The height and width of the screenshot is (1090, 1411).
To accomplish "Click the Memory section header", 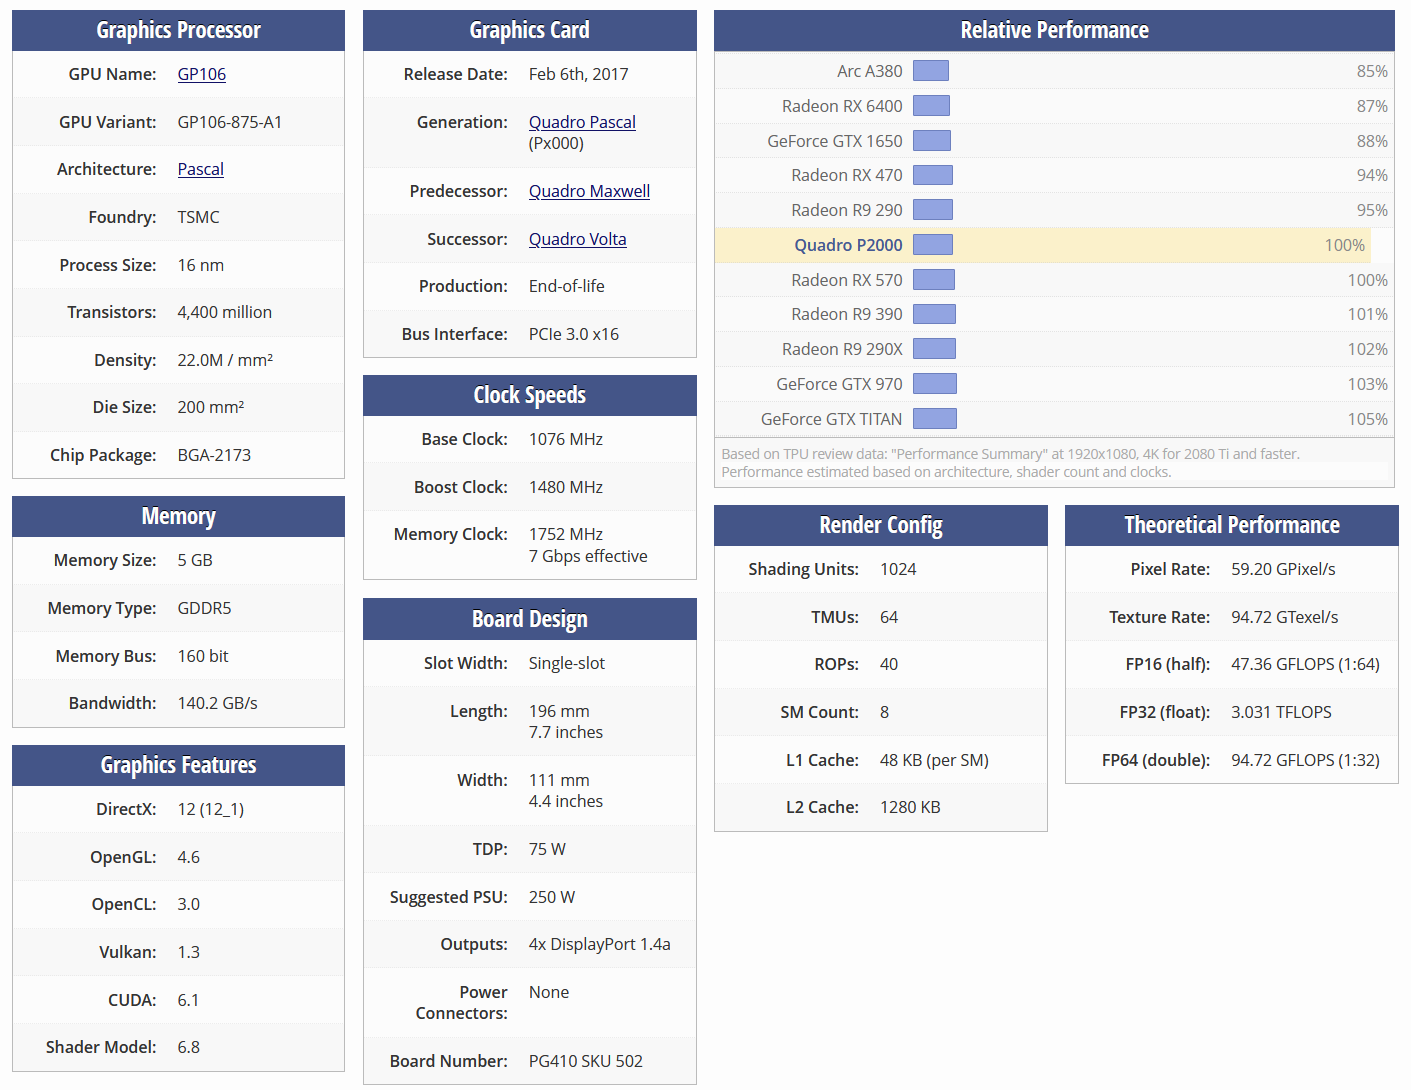I will pos(178,516).
